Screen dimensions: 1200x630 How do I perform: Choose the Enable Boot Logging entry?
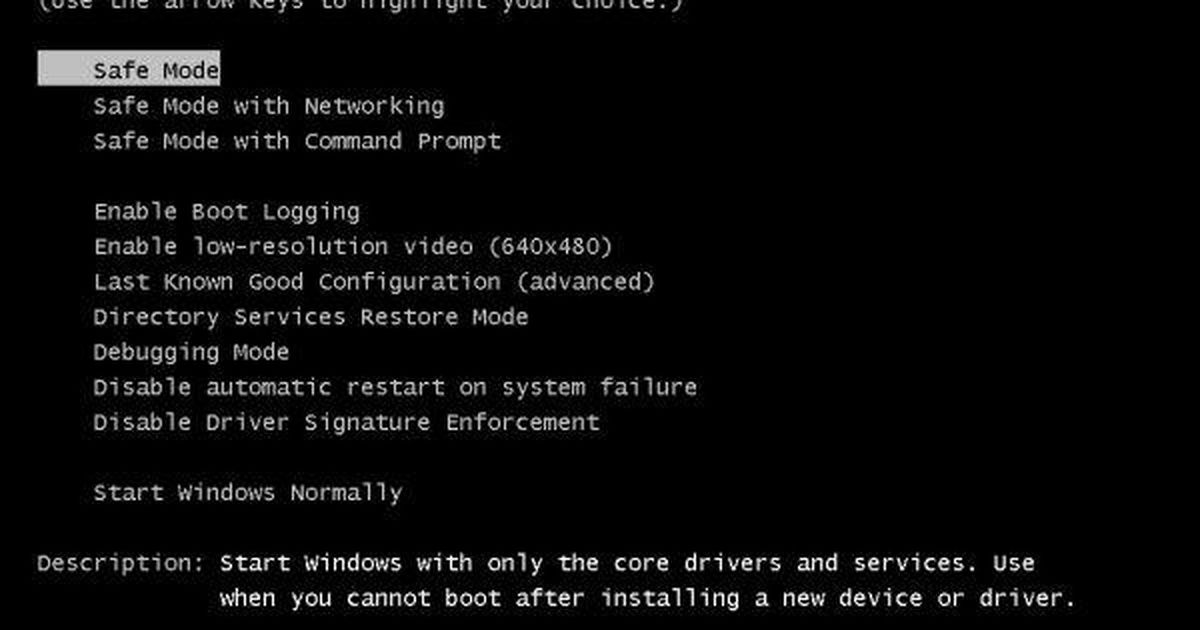[x=227, y=212]
